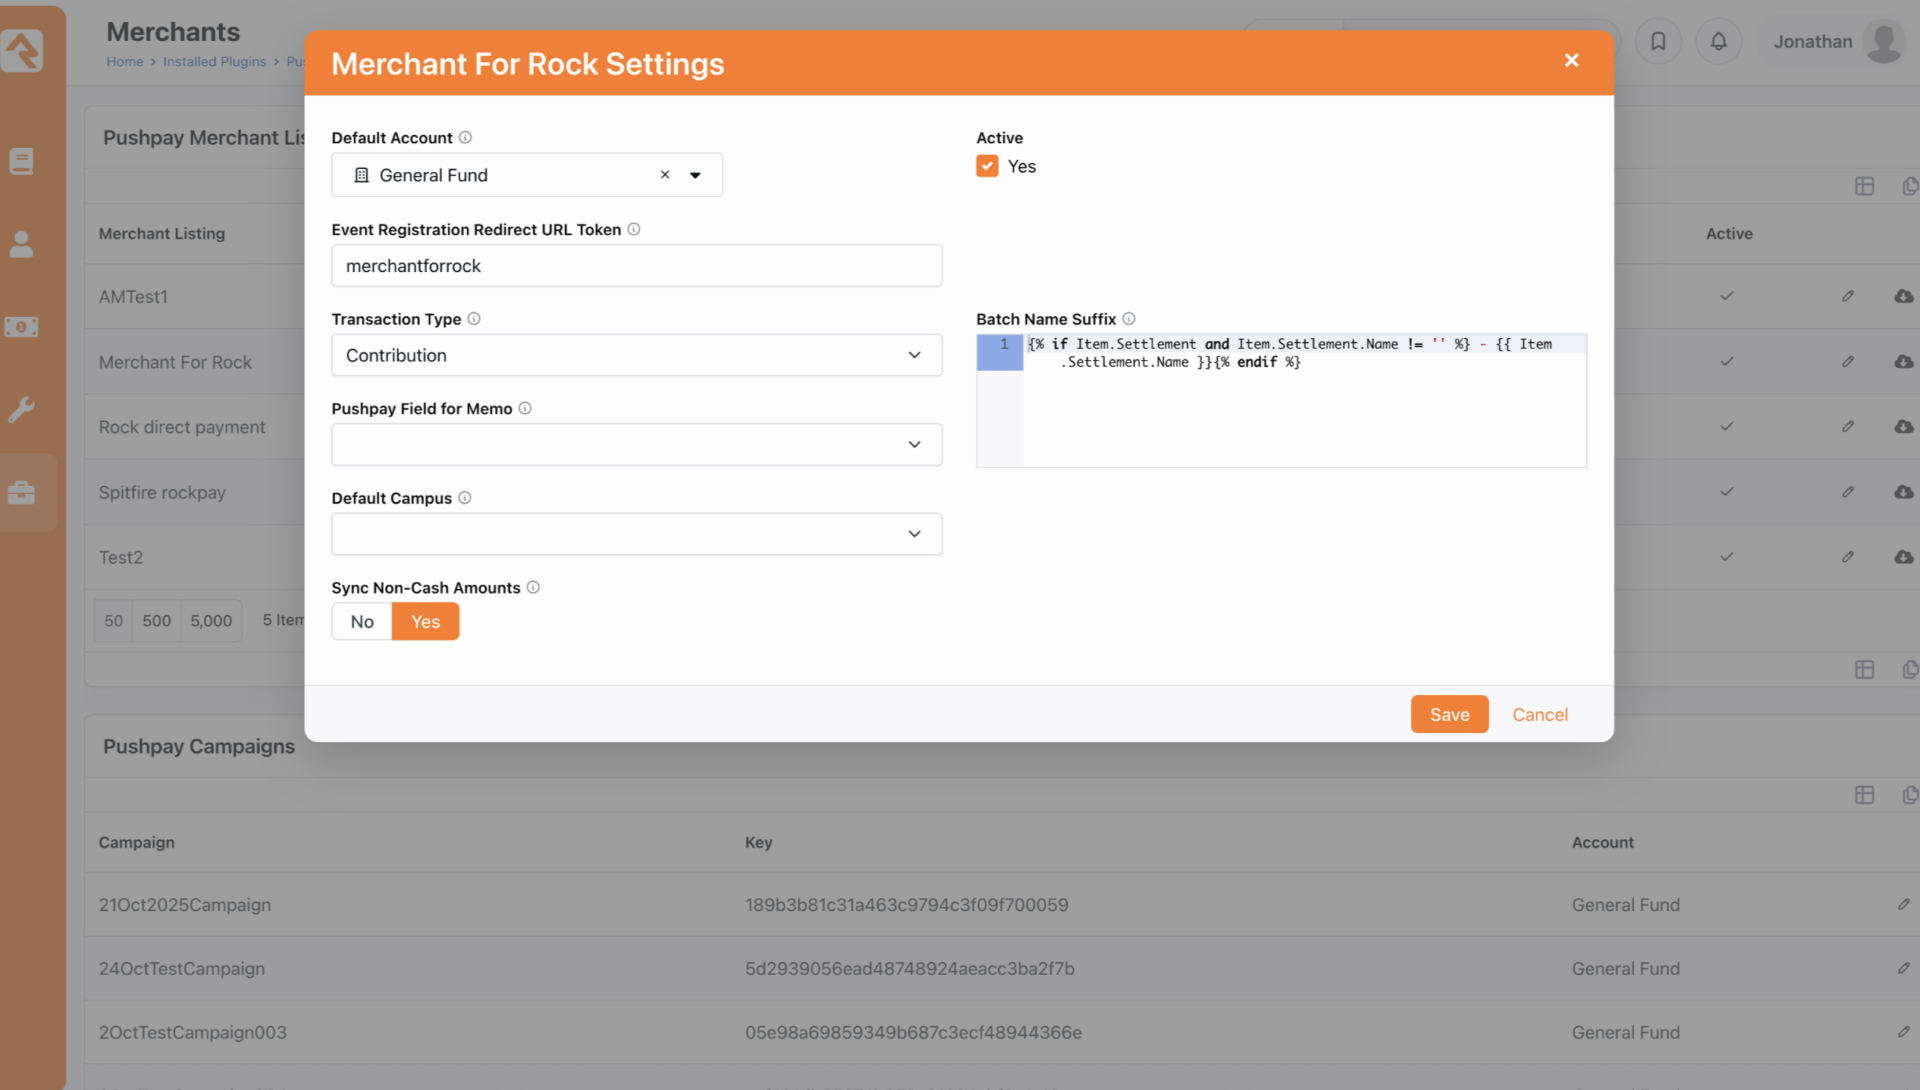The image size is (1920, 1090).
Task: Clear the Event Registration Redirect URL Token field
Action: 637,265
